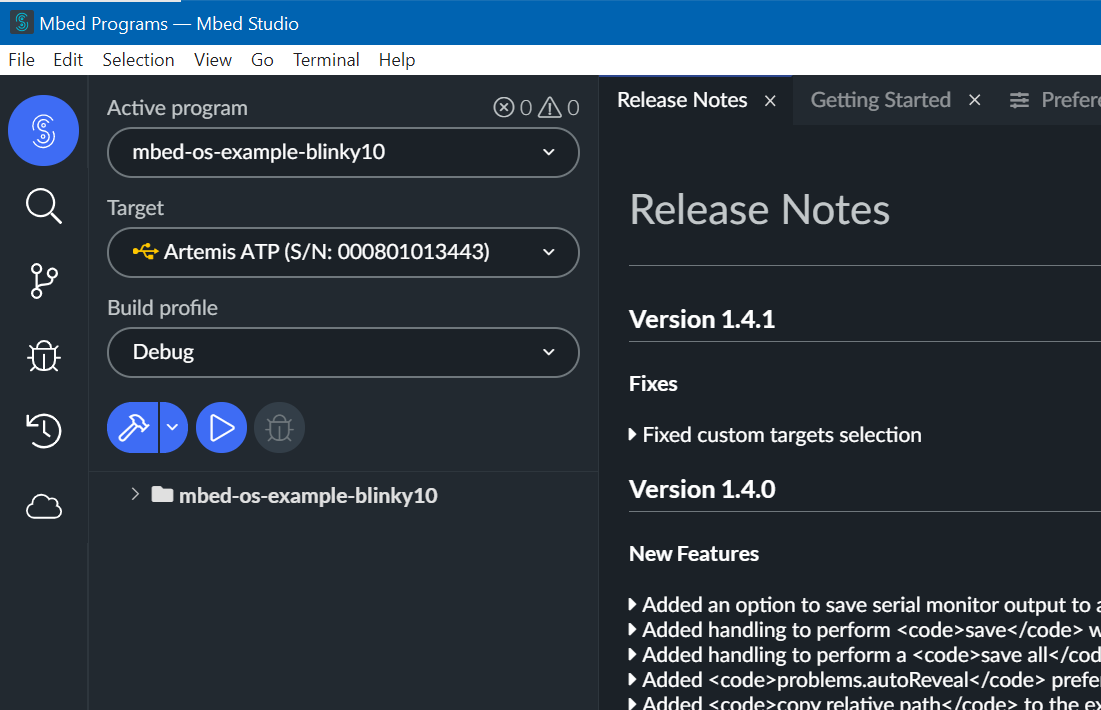Close the Release Notes tab
1101x710 pixels.
coord(770,101)
